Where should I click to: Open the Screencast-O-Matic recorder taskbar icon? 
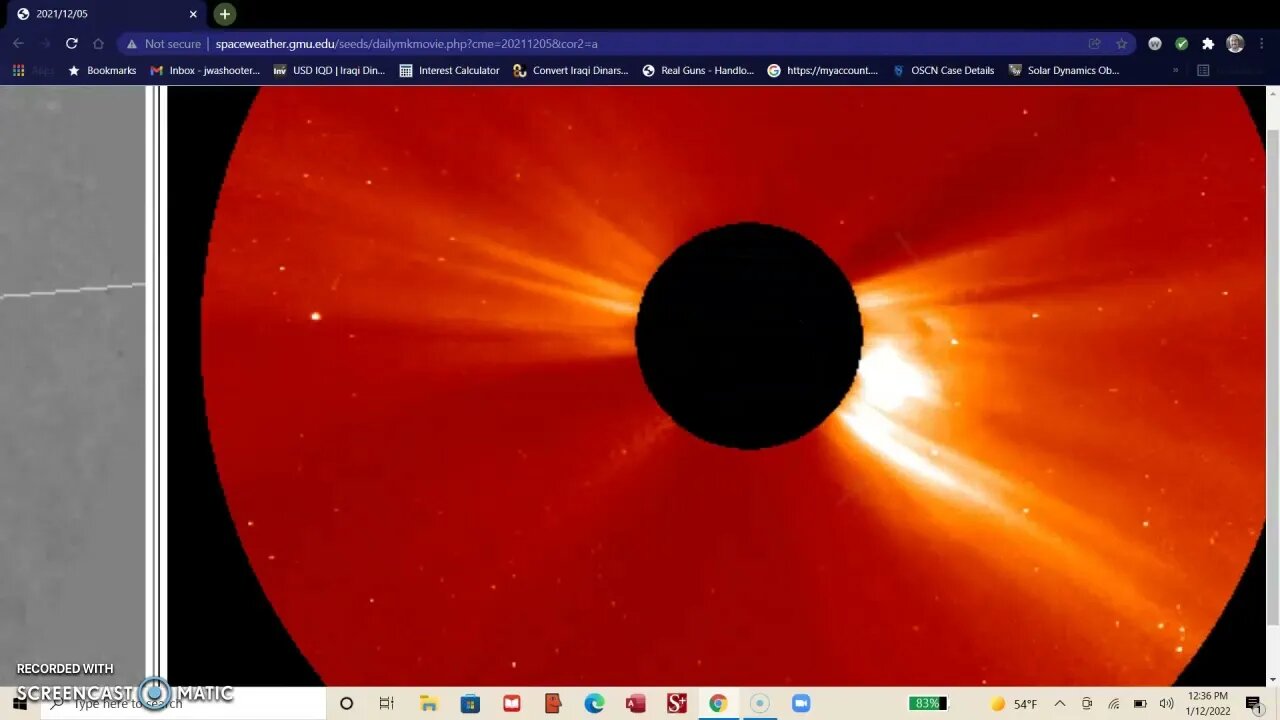coord(760,704)
